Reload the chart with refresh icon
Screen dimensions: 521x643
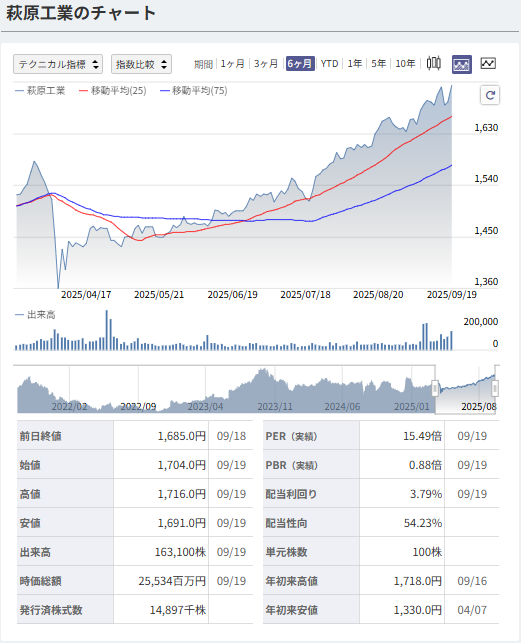pos(490,95)
